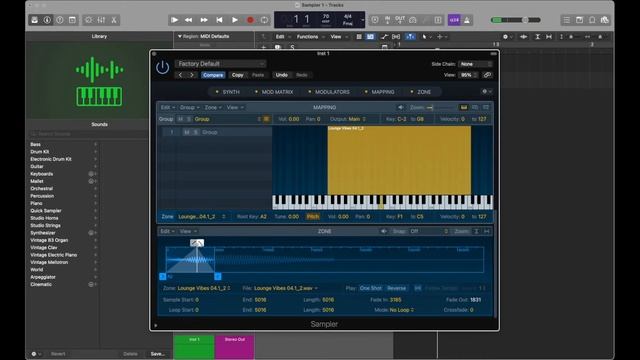The height and width of the screenshot is (360, 640).
Task: Click the fade handle above the waveform
Action: click(197, 243)
